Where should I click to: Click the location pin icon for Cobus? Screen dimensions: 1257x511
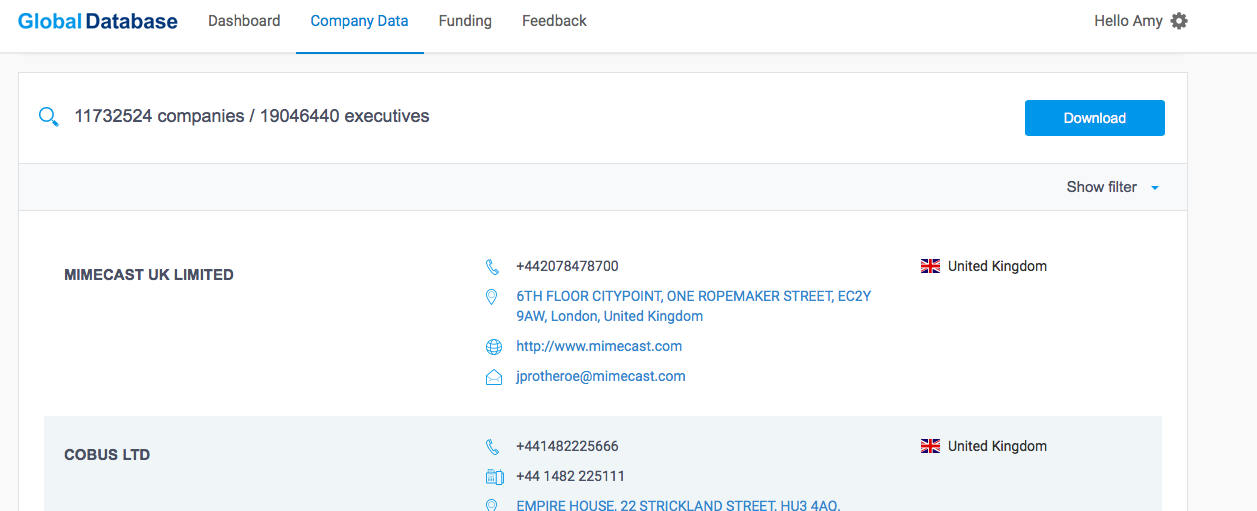(491, 505)
